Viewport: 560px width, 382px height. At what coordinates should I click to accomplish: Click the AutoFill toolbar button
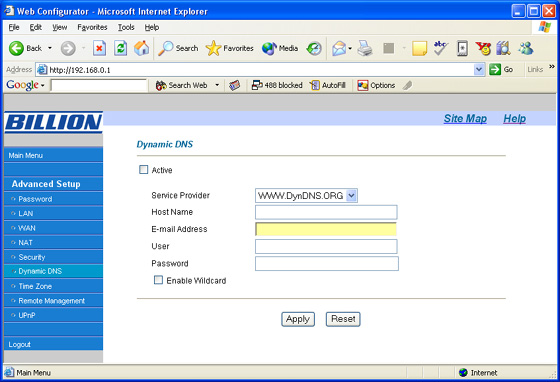click(328, 85)
